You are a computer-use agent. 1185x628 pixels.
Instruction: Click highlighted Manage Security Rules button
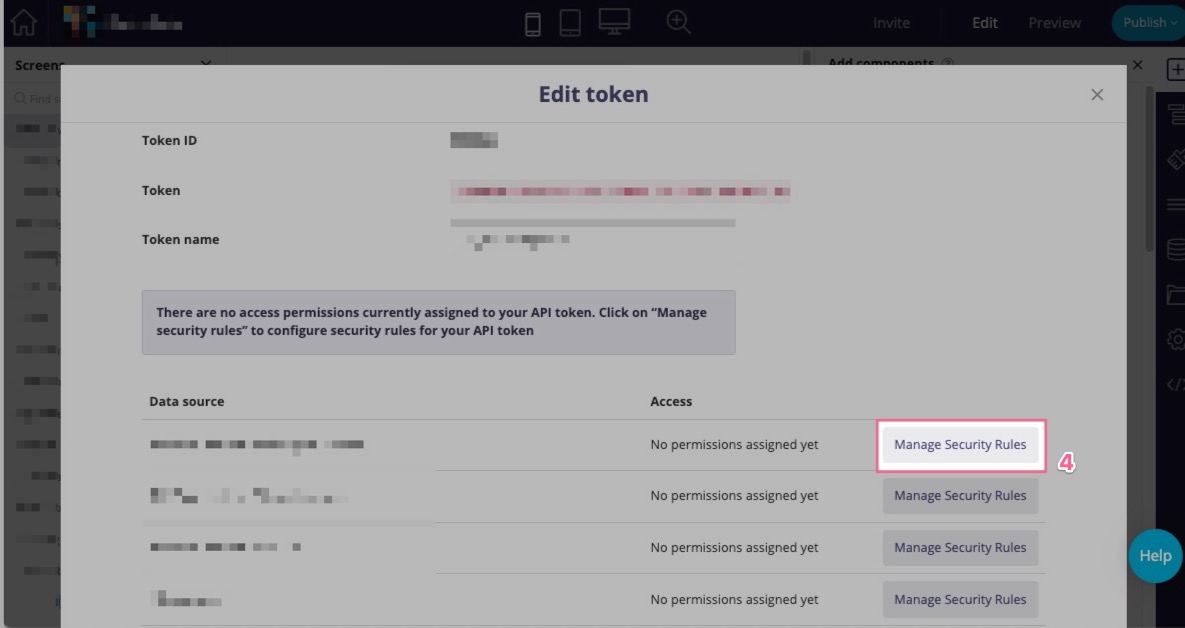point(960,445)
